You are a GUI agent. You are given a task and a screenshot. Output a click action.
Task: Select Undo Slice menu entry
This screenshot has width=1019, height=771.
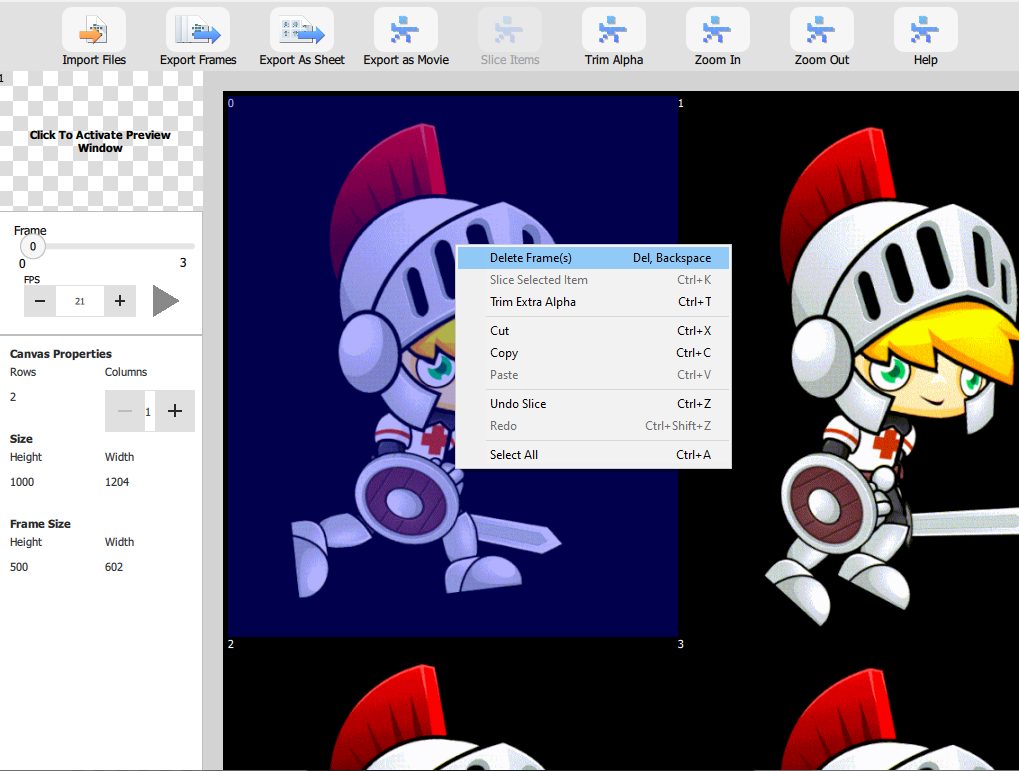(593, 404)
